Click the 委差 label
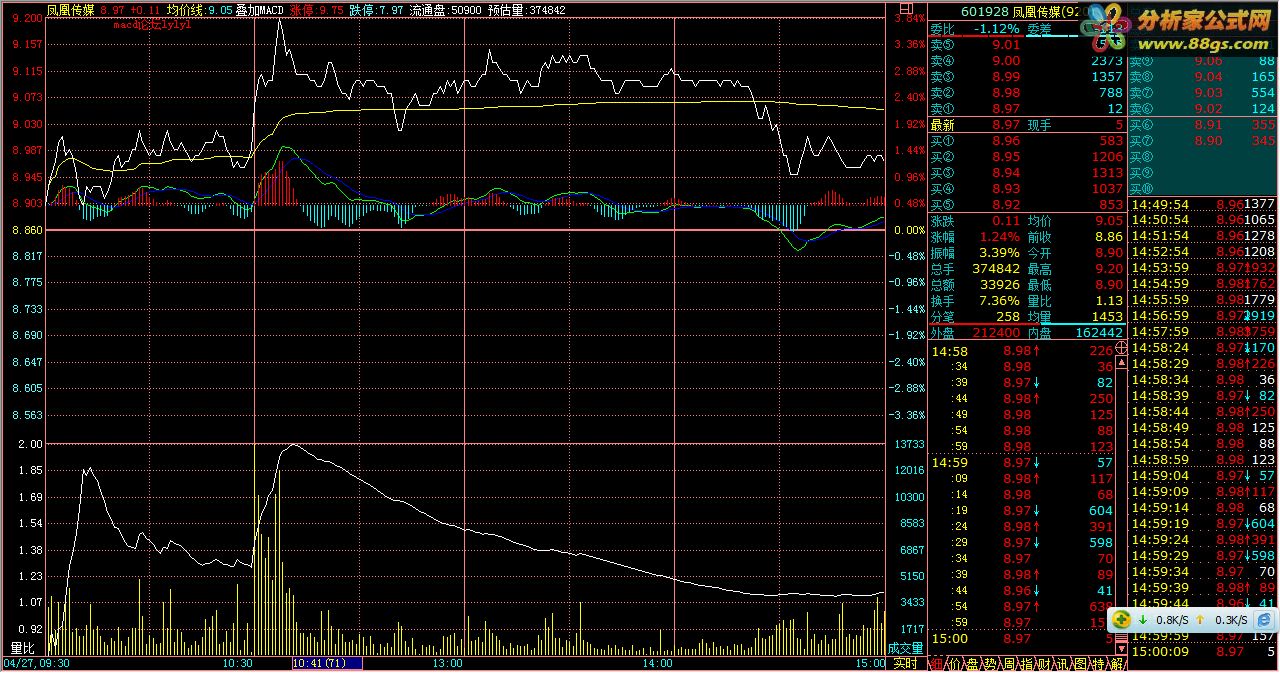The image size is (1280, 673). point(1039,29)
